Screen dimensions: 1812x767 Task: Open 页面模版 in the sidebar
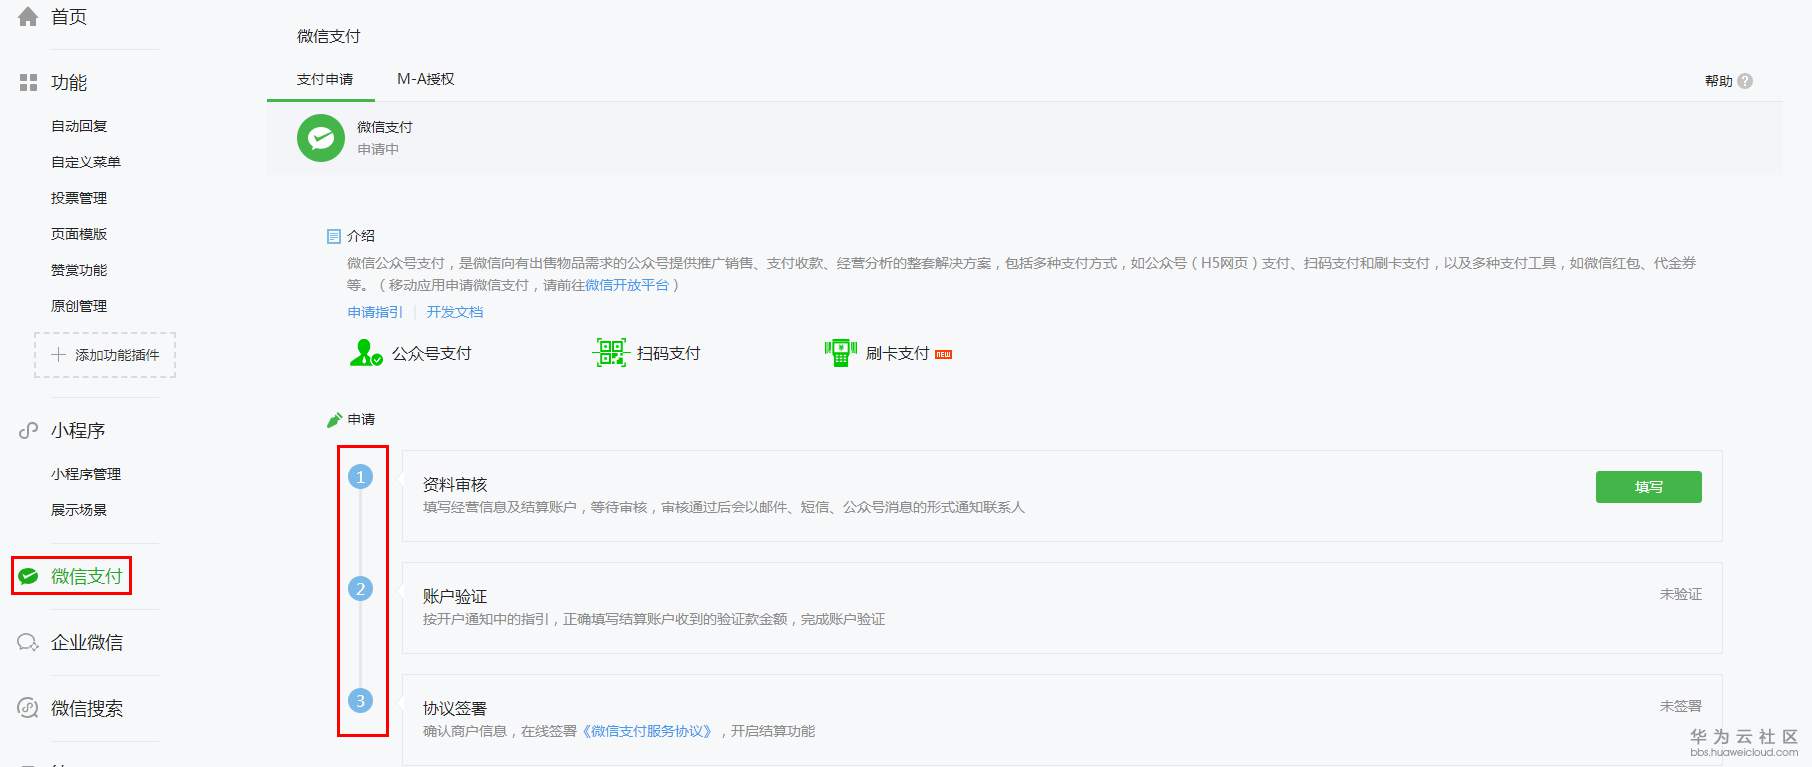(x=79, y=234)
